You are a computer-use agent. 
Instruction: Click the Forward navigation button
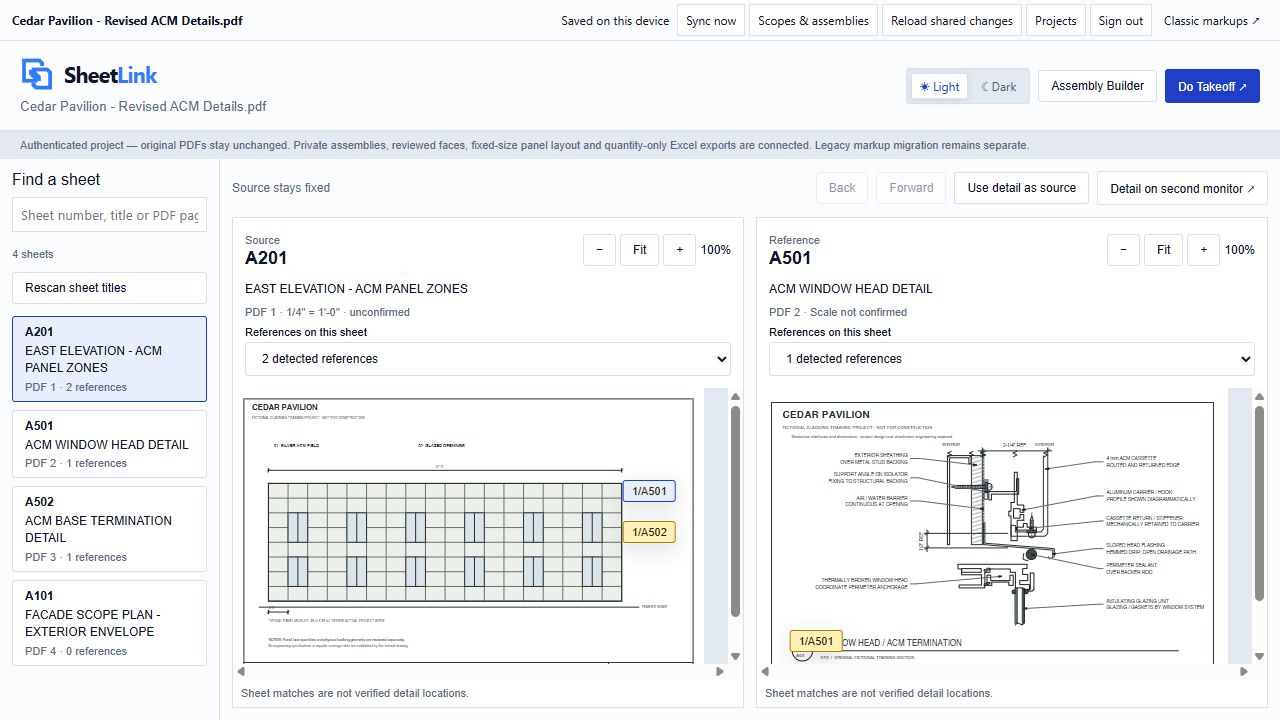pos(911,188)
